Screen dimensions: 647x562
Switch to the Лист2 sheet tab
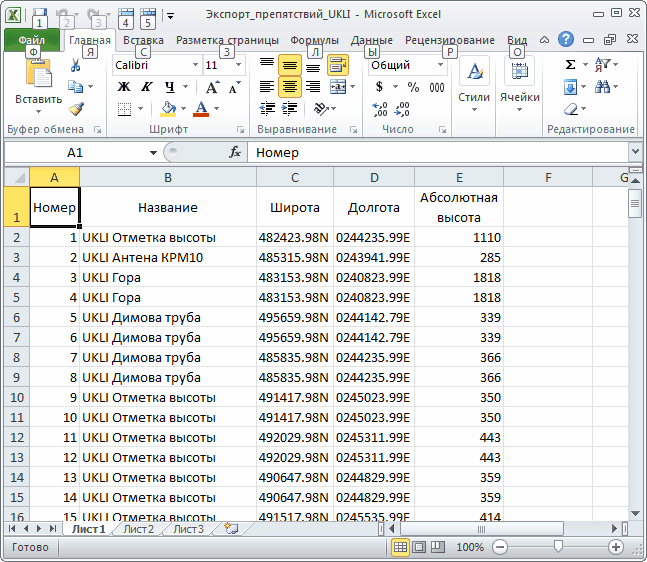pyautogui.click(x=138, y=529)
